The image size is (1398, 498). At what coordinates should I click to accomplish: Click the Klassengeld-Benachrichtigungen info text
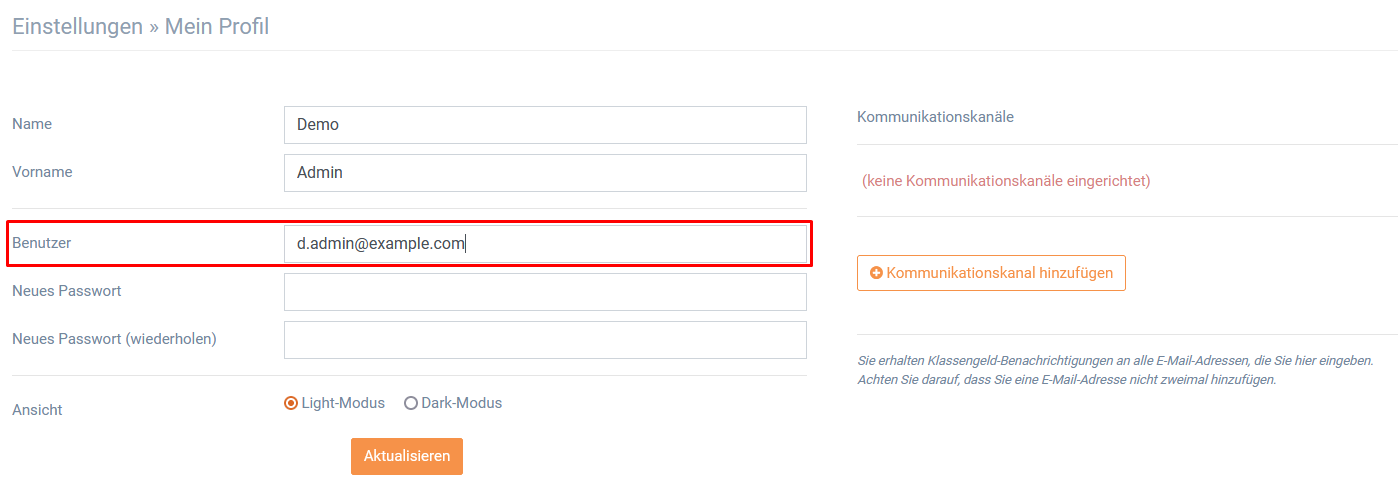[1115, 370]
